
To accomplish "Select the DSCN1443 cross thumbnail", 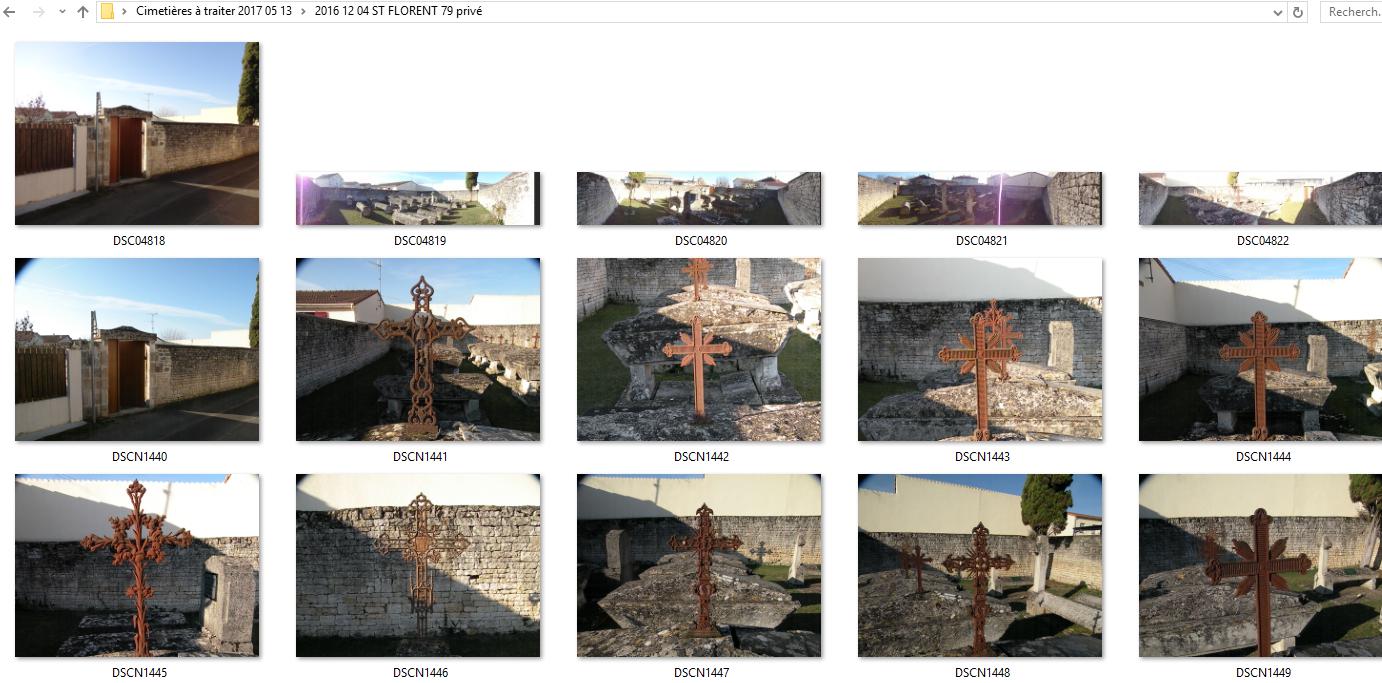I will tap(980, 349).
